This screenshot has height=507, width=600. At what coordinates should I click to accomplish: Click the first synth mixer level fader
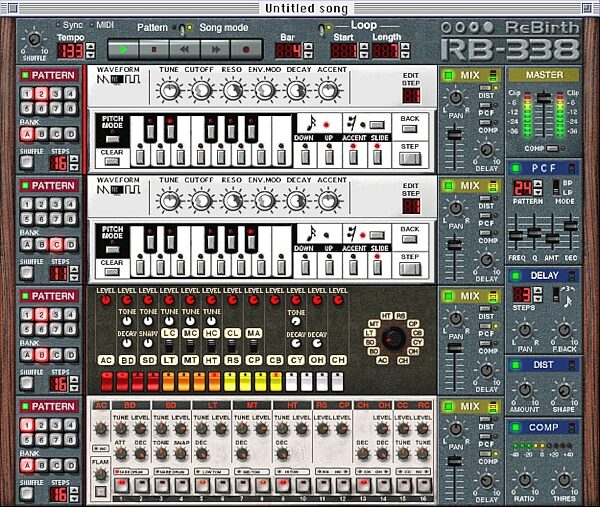[x=454, y=135]
